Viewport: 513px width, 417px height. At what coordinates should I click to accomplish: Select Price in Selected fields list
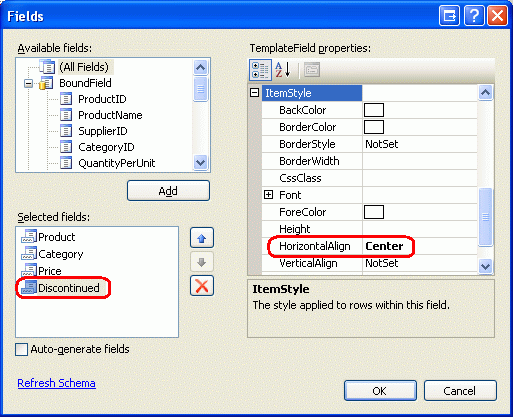pyautogui.click(x=50, y=271)
